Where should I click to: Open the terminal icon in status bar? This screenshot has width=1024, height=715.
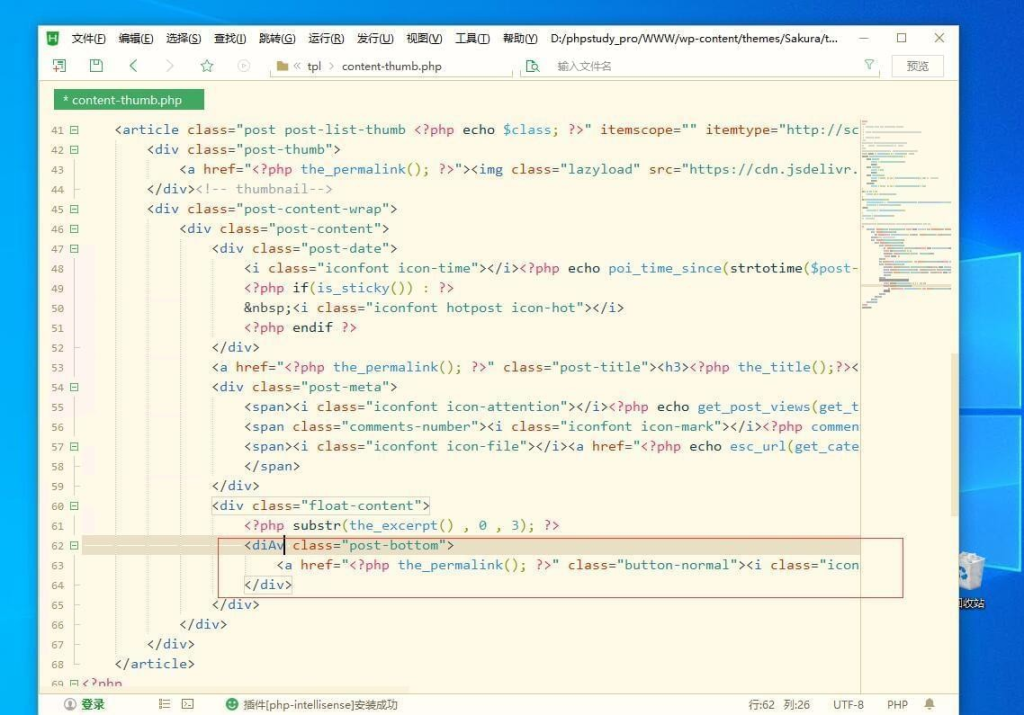pyautogui.click(x=187, y=704)
